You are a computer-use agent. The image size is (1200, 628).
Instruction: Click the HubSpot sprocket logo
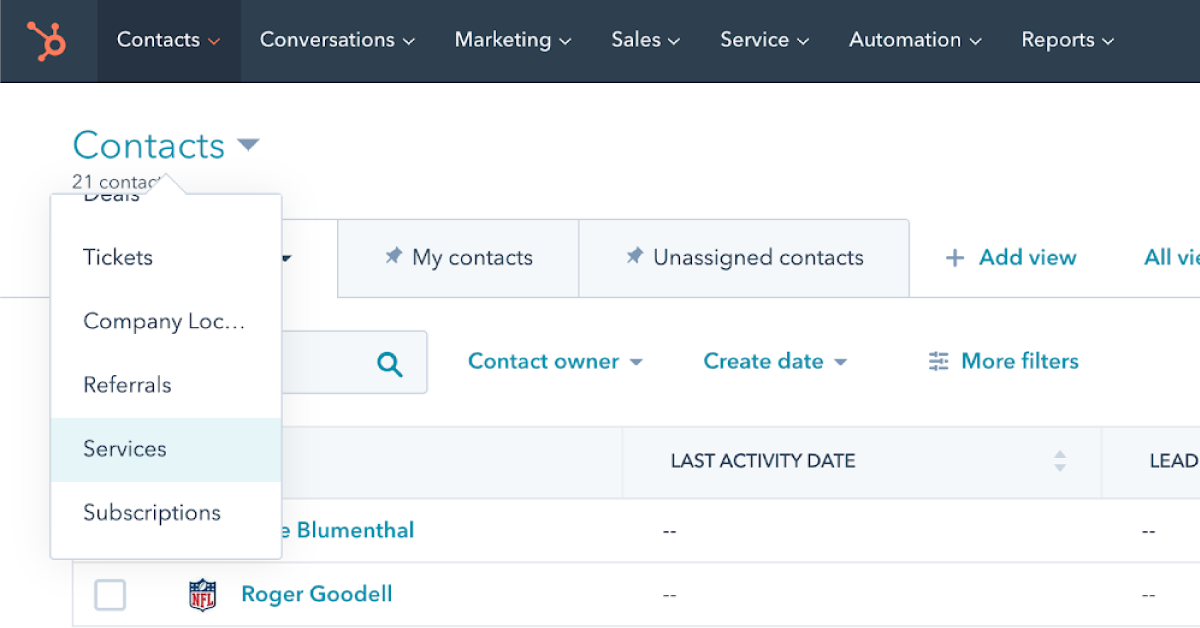tap(47, 41)
